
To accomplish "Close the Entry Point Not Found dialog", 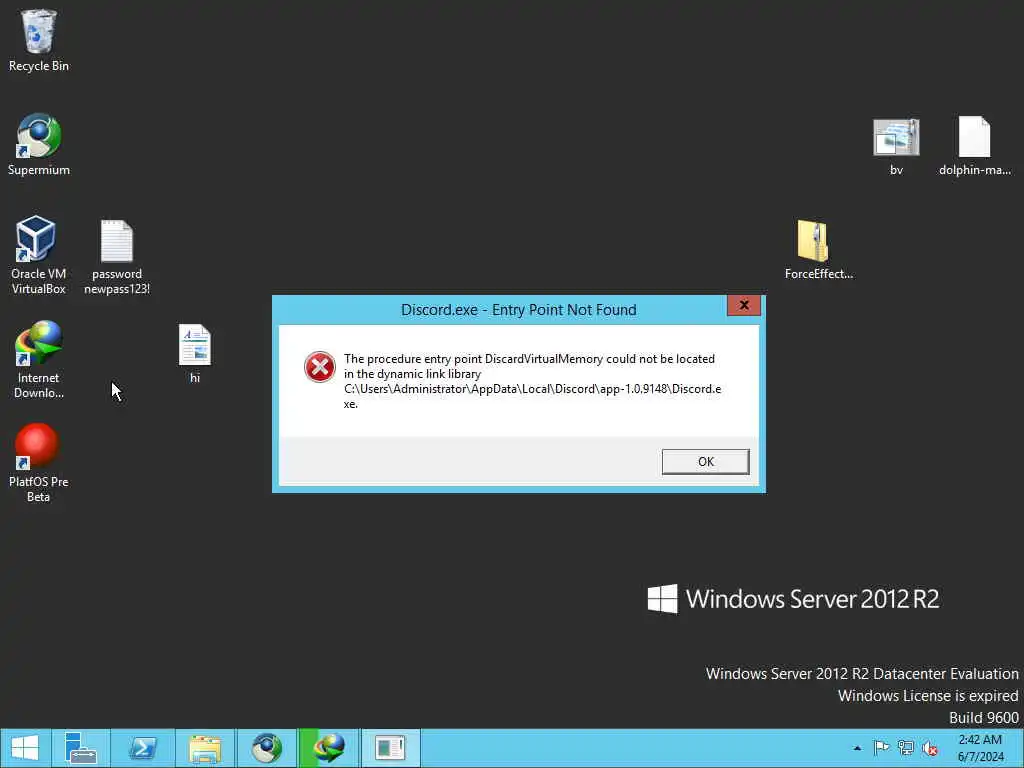I will (x=744, y=305).
